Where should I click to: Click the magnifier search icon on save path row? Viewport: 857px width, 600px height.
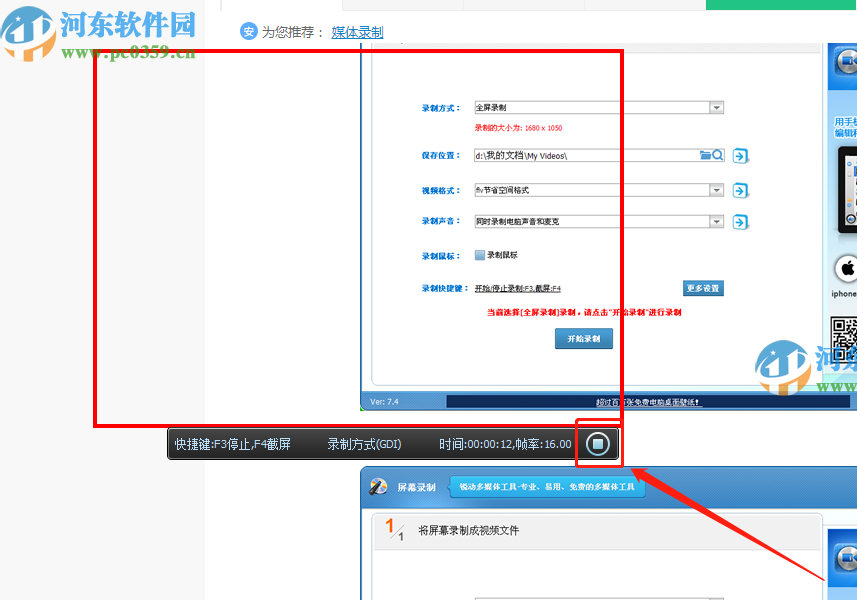click(x=718, y=155)
